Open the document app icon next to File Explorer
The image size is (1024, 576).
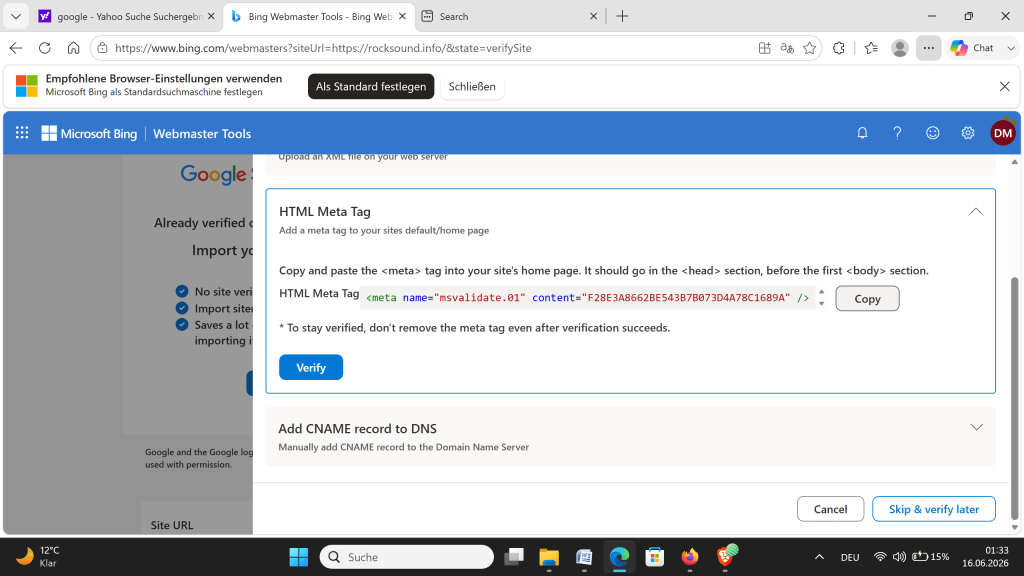tap(584, 557)
